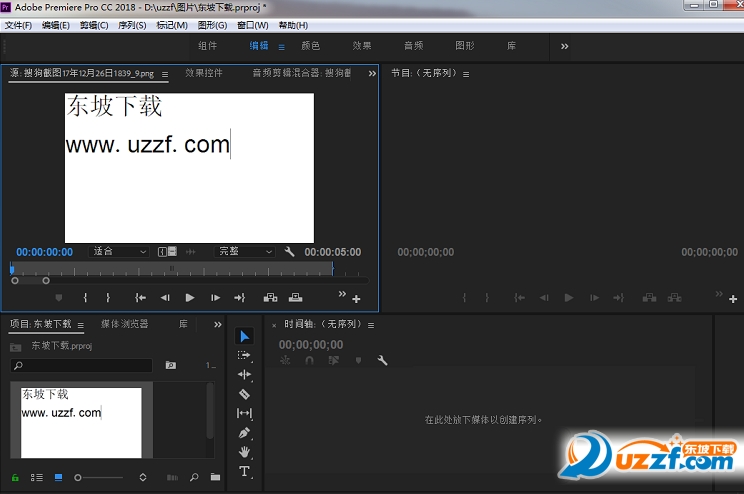Open source monitor settings wrench

pyautogui.click(x=289, y=252)
